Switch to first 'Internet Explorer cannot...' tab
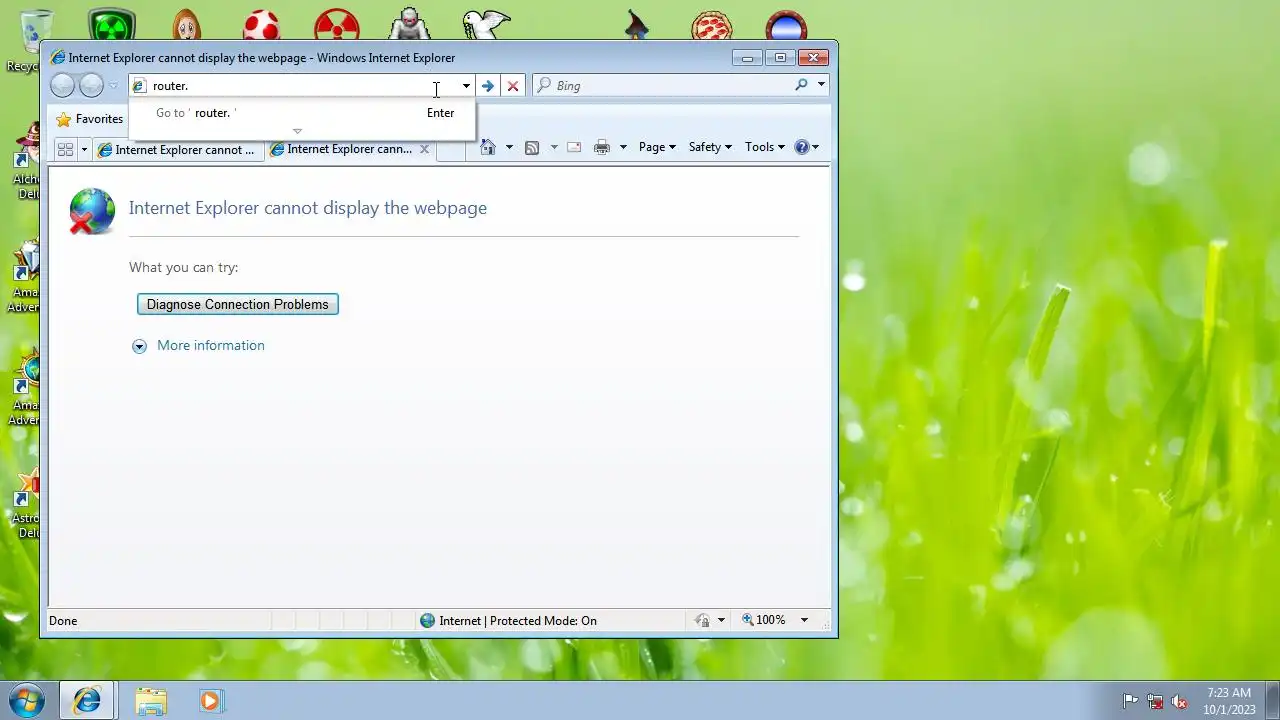 point(177,150)
